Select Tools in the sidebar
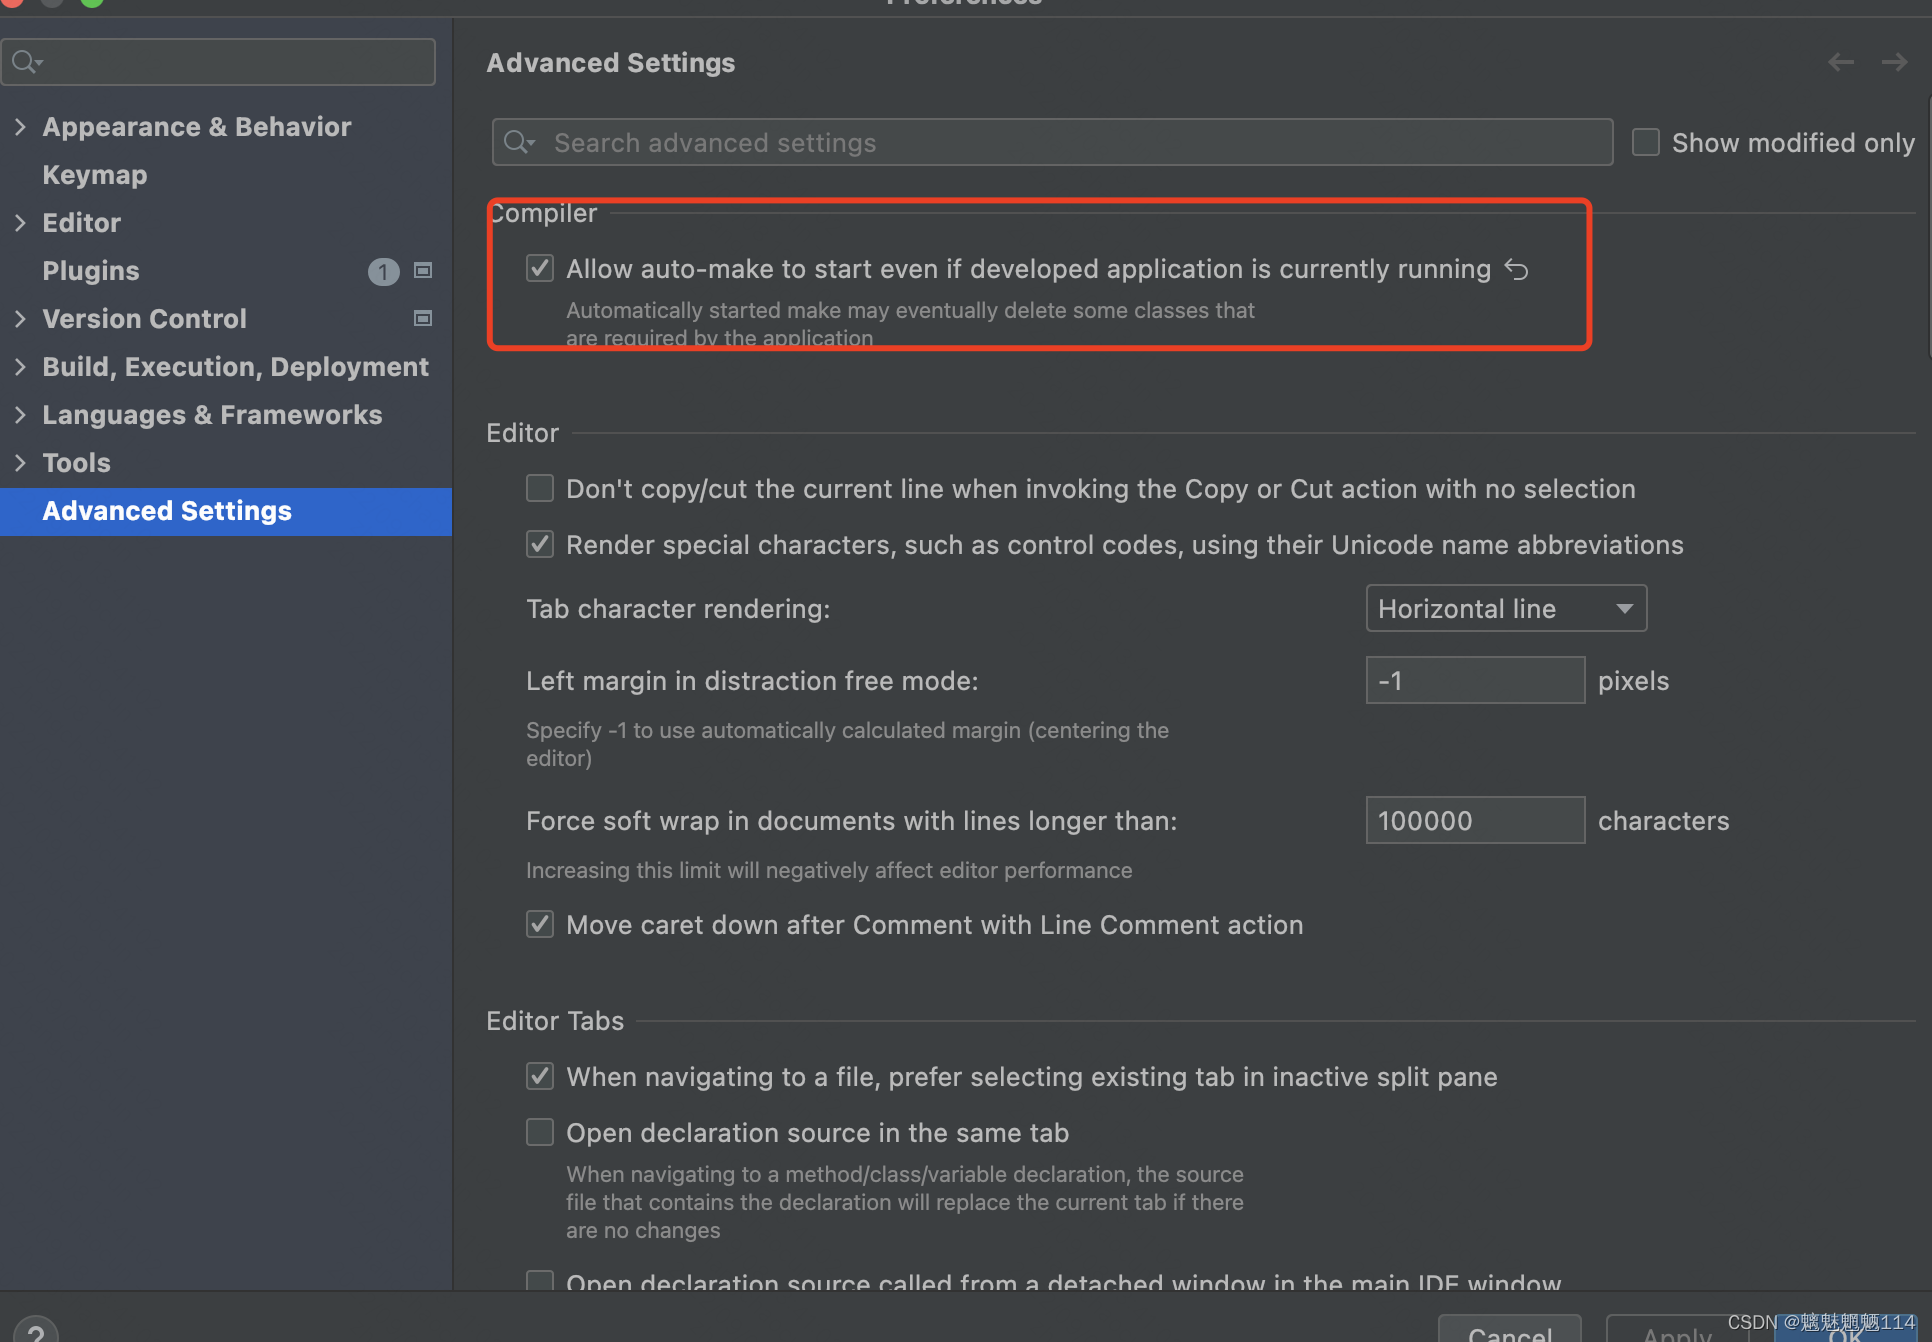This screenshot has height=1342, width=1932. pos(76,462)
